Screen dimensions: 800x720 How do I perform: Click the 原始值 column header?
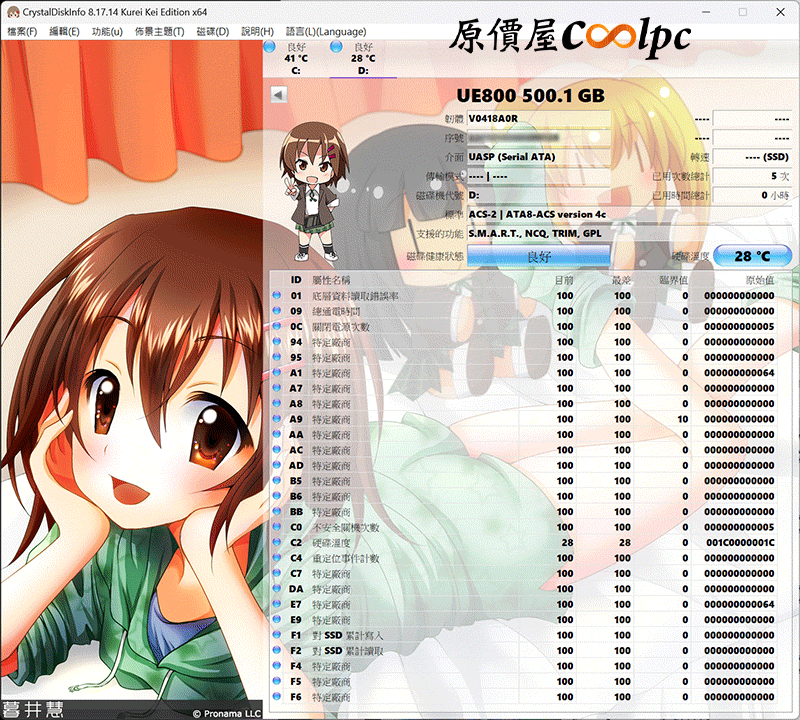tap(760, 280)
